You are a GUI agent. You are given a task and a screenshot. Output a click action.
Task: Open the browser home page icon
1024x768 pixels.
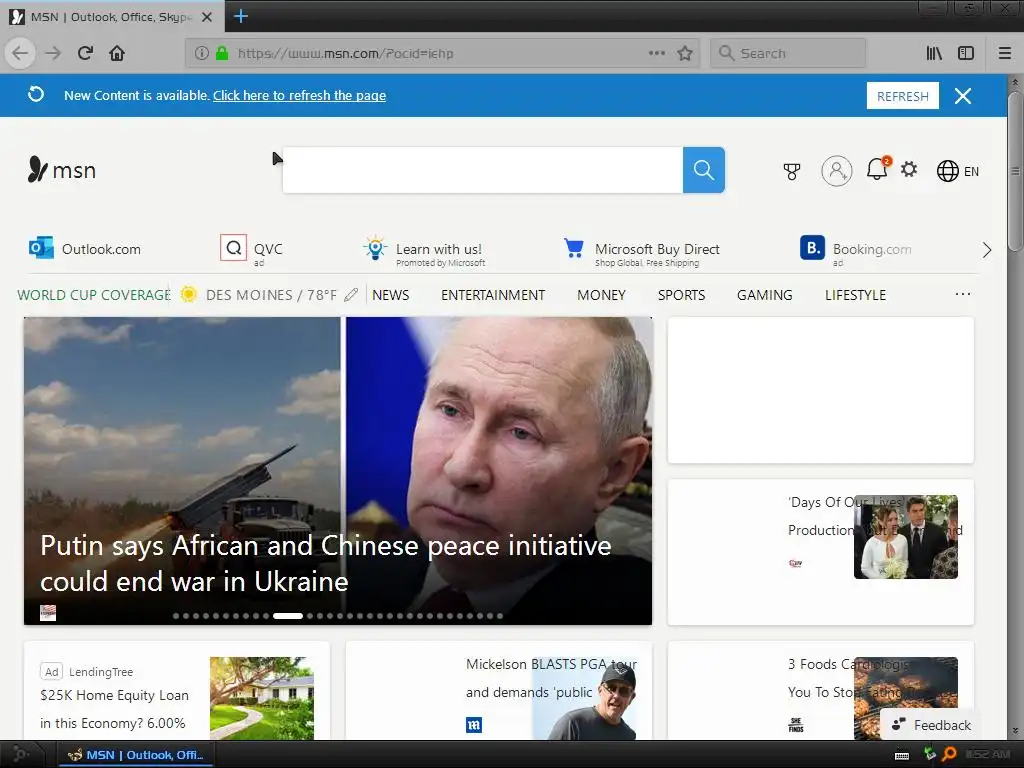tap(117, 53)
